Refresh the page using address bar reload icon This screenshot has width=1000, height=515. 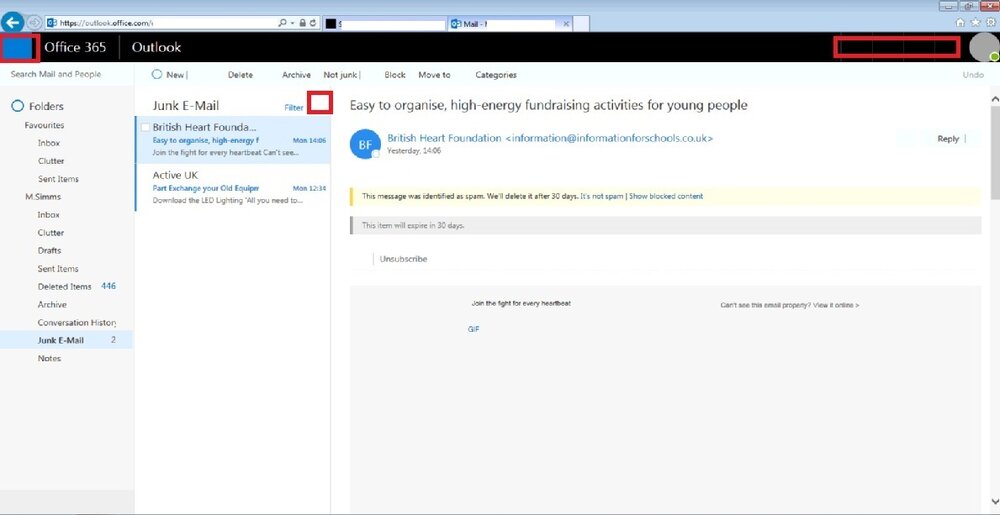(314, 23)
